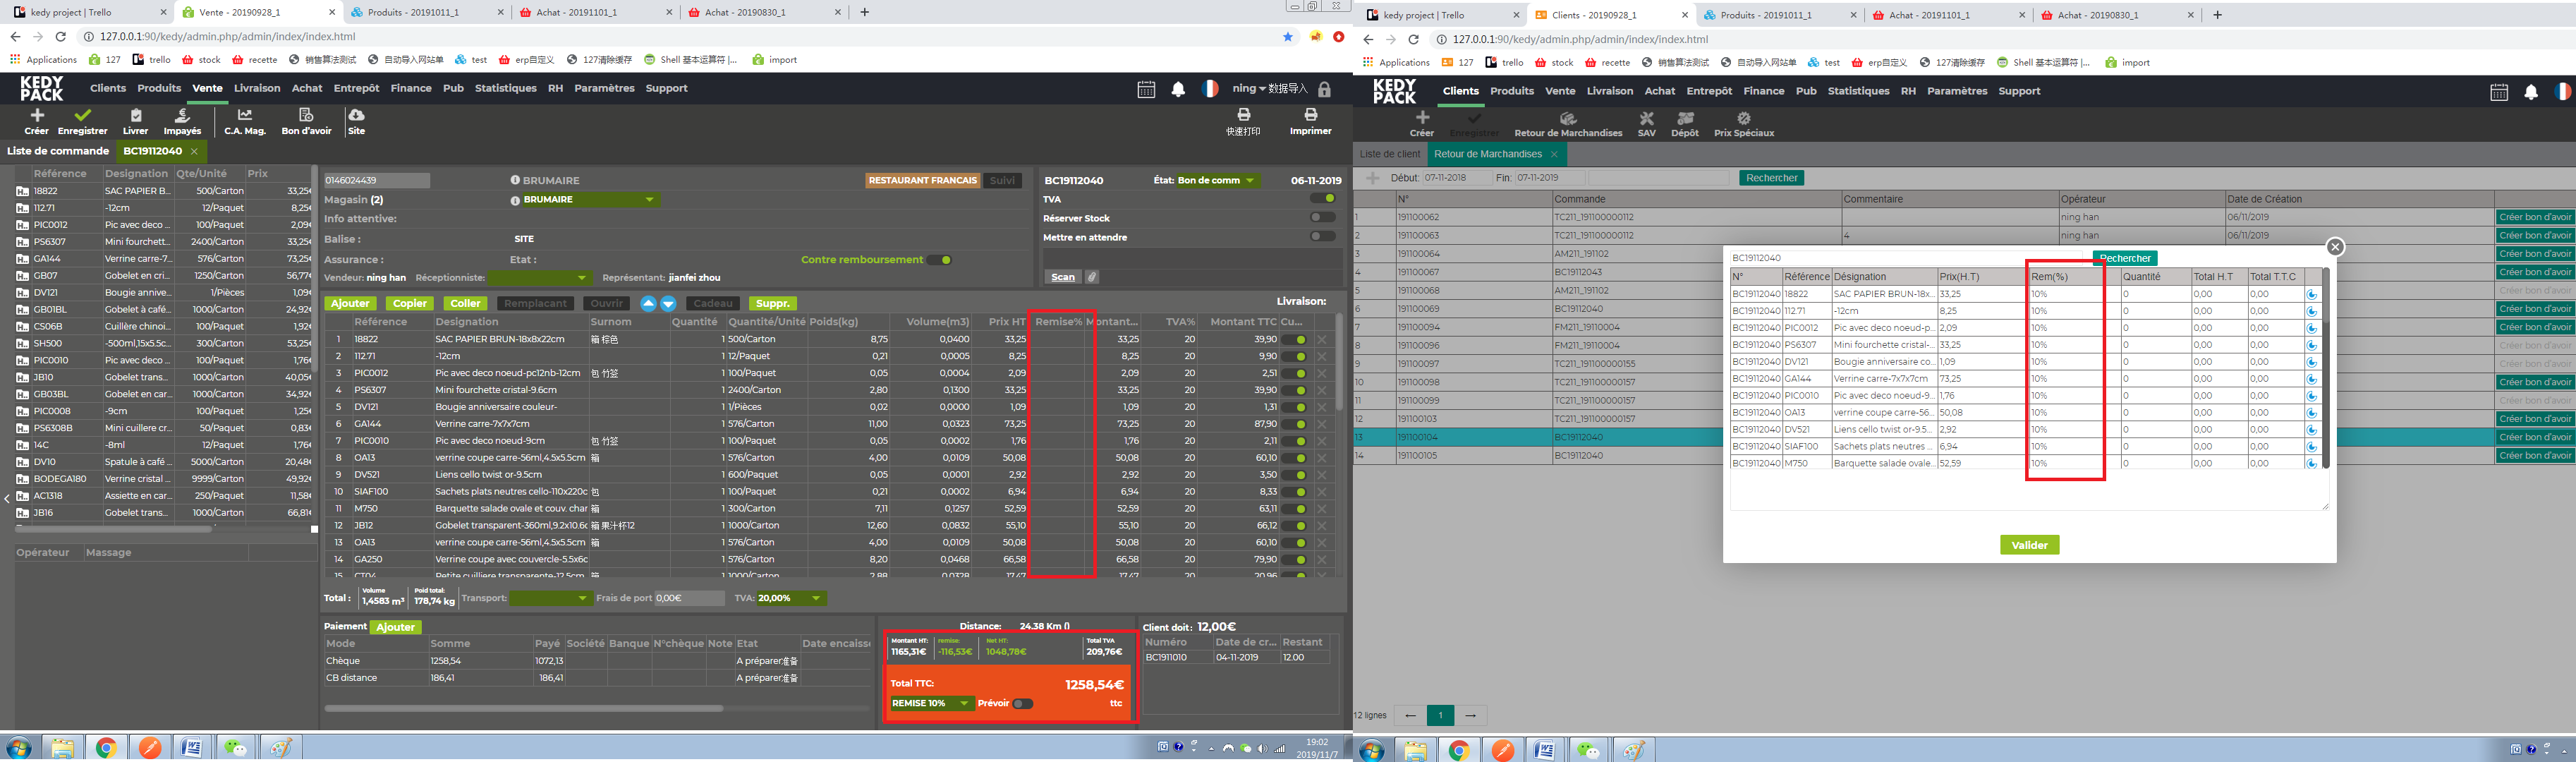Expand the REMISE 10% dropdown

(930, 704)
